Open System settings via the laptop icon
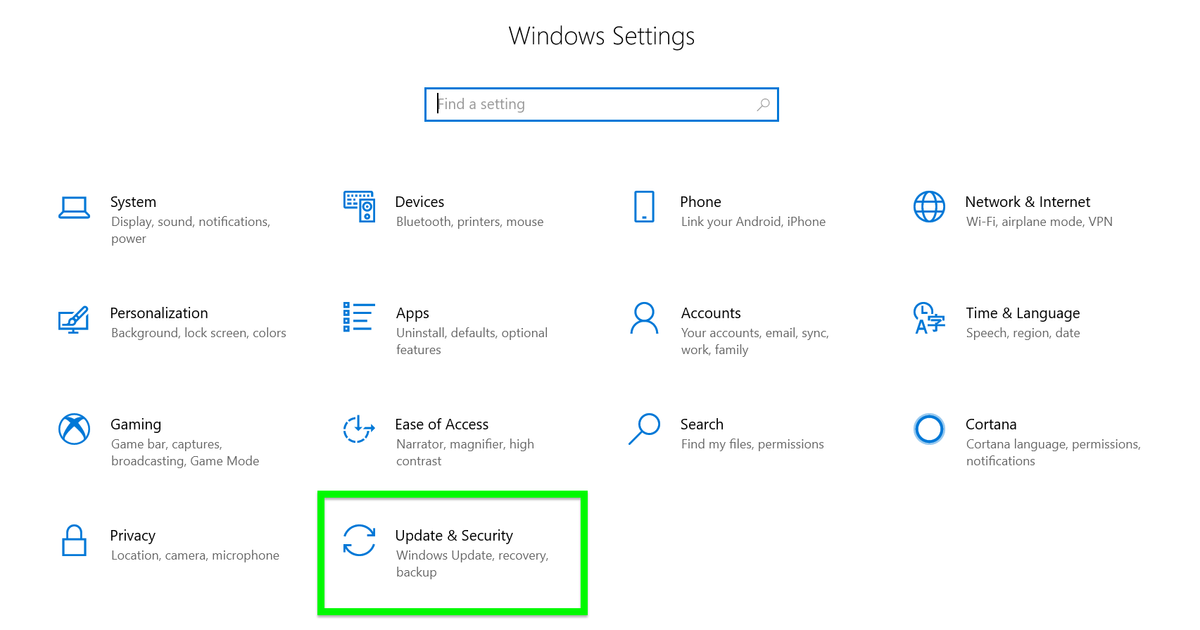 (x=74, y=208)
